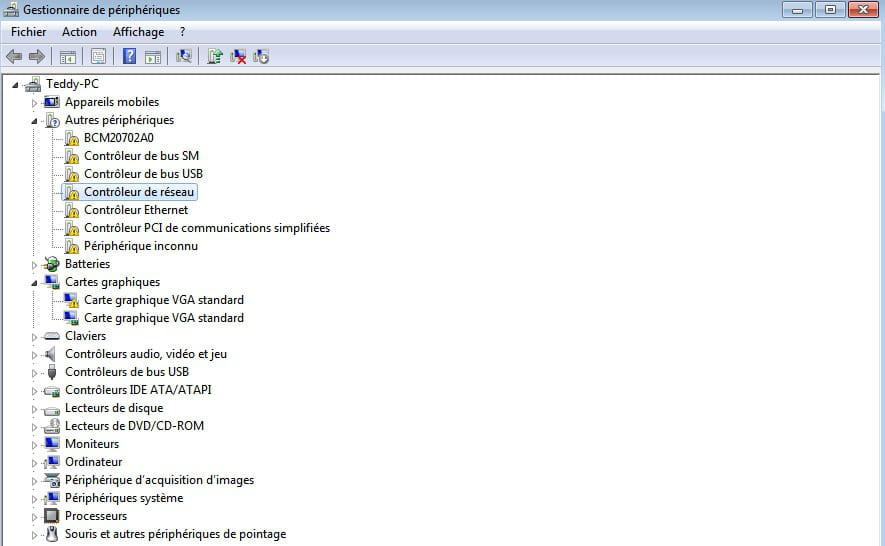Click the Uninstall device red-X icon
This screenshot has height=546, width=885.
(238, 56)
